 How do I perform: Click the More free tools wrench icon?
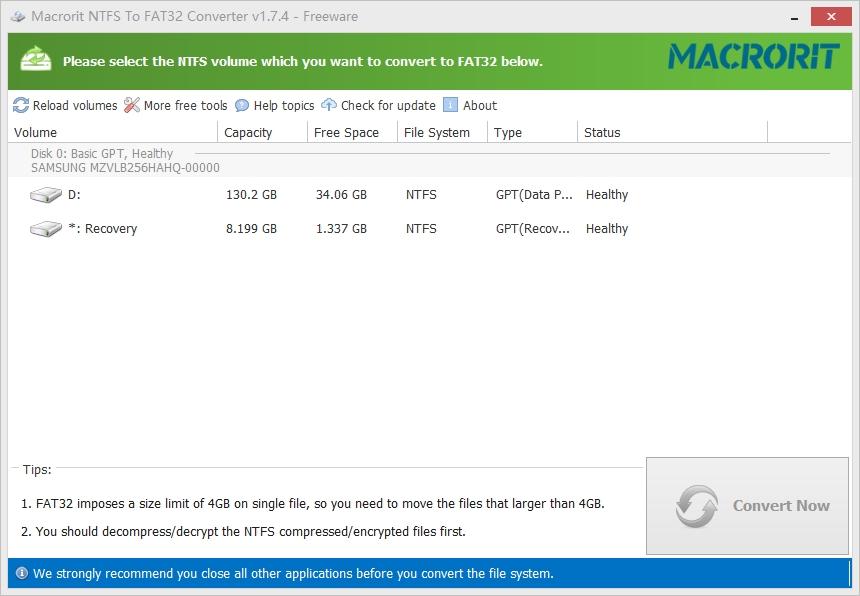point(132,105)
